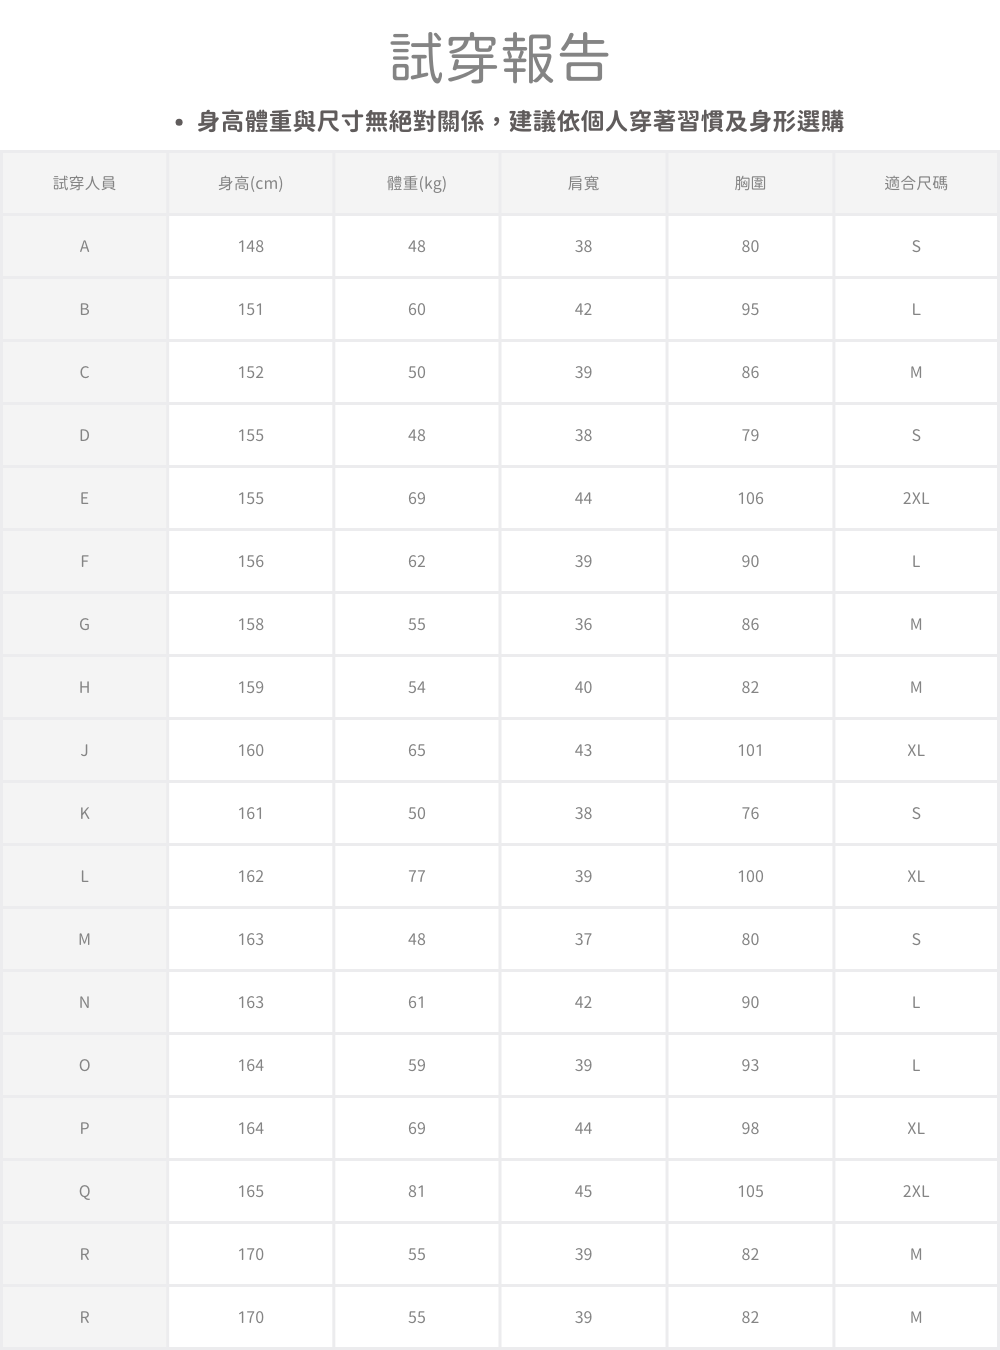The width and height of the screenshot is (1000, 1350).
Task: Click shoulder width 36 in row G
Action: click(x=583, y=624)
